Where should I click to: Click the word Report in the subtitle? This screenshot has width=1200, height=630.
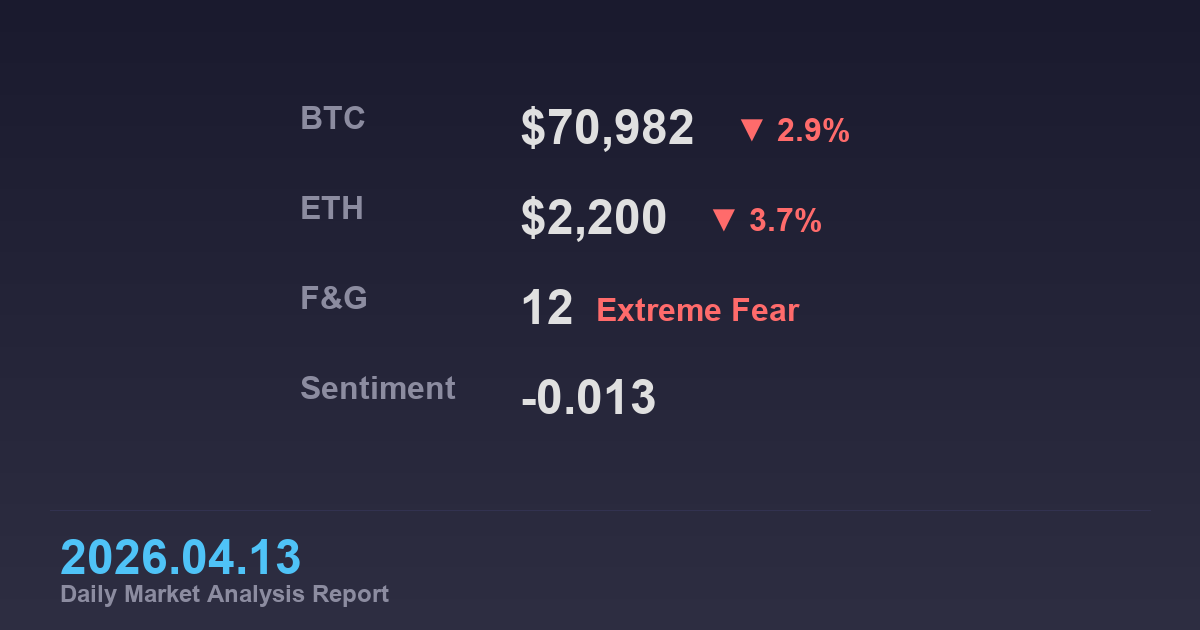350,594
